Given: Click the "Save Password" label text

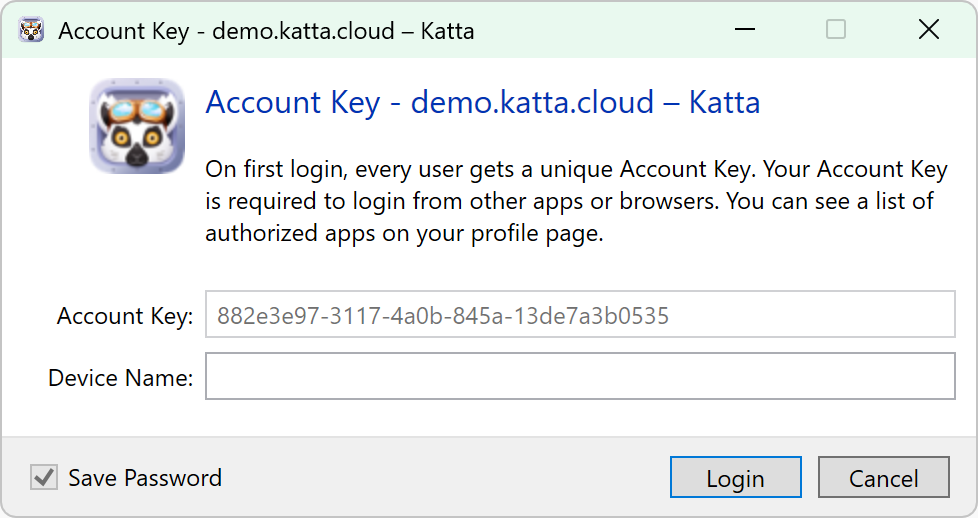Looking at the screenshot, I should [145, 477].
